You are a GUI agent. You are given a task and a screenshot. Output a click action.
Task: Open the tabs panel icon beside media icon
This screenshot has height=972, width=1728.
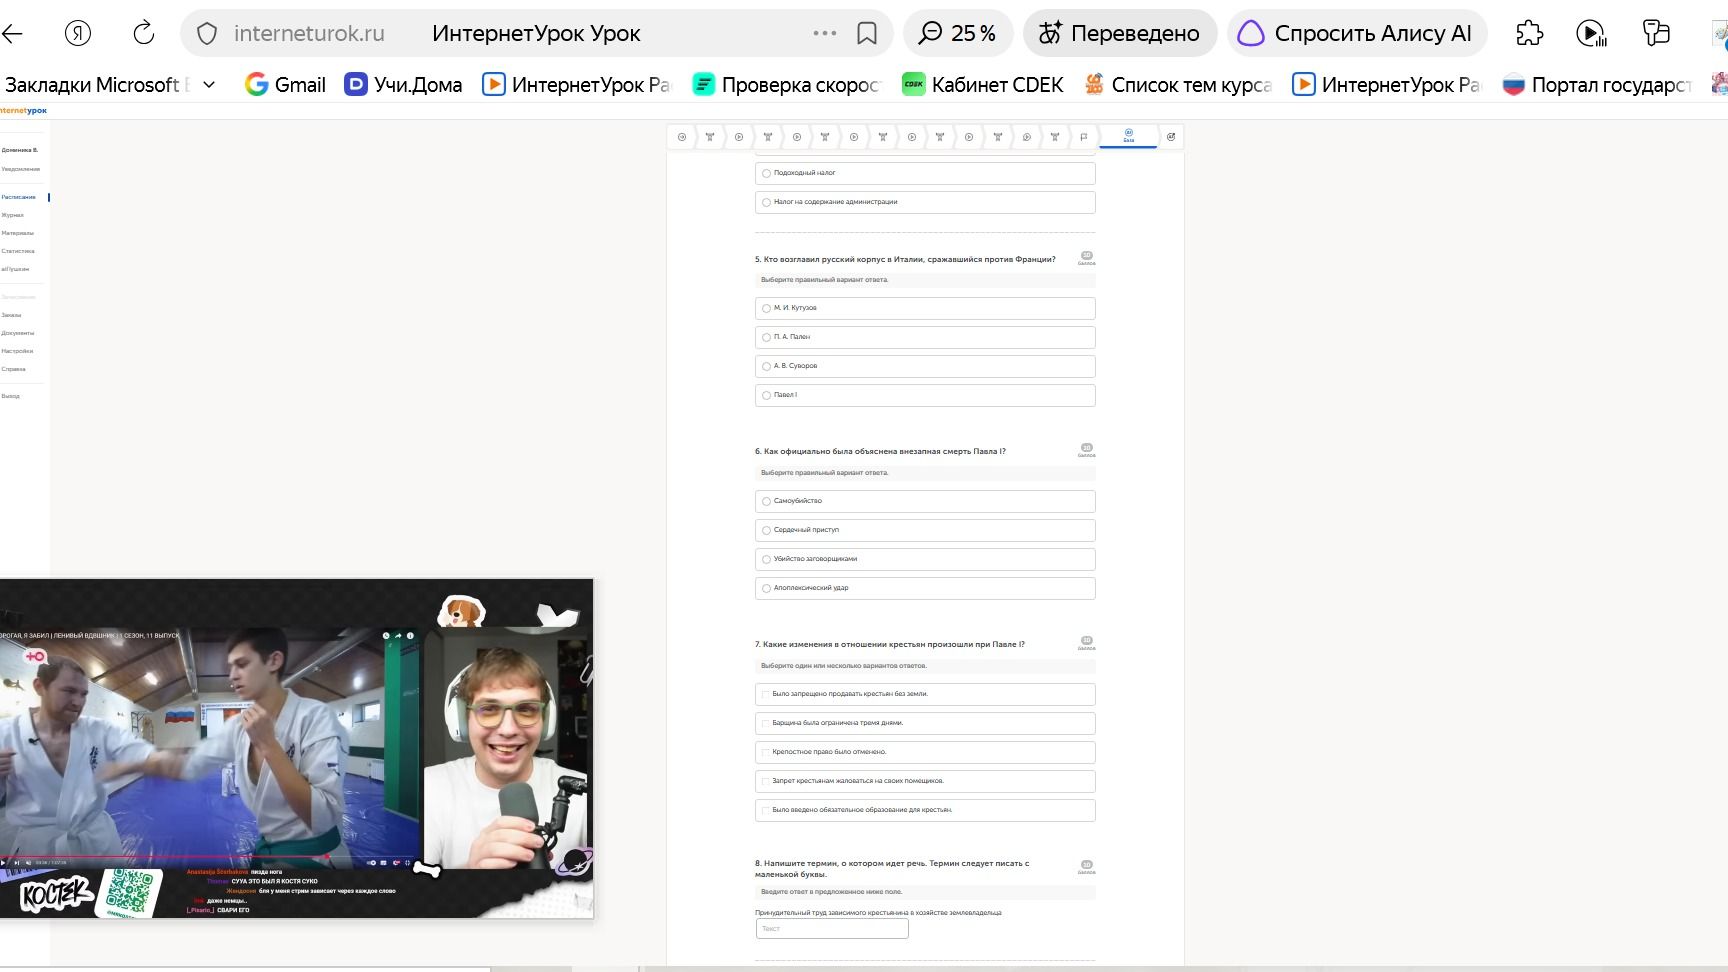click(x=1656, y=33)
